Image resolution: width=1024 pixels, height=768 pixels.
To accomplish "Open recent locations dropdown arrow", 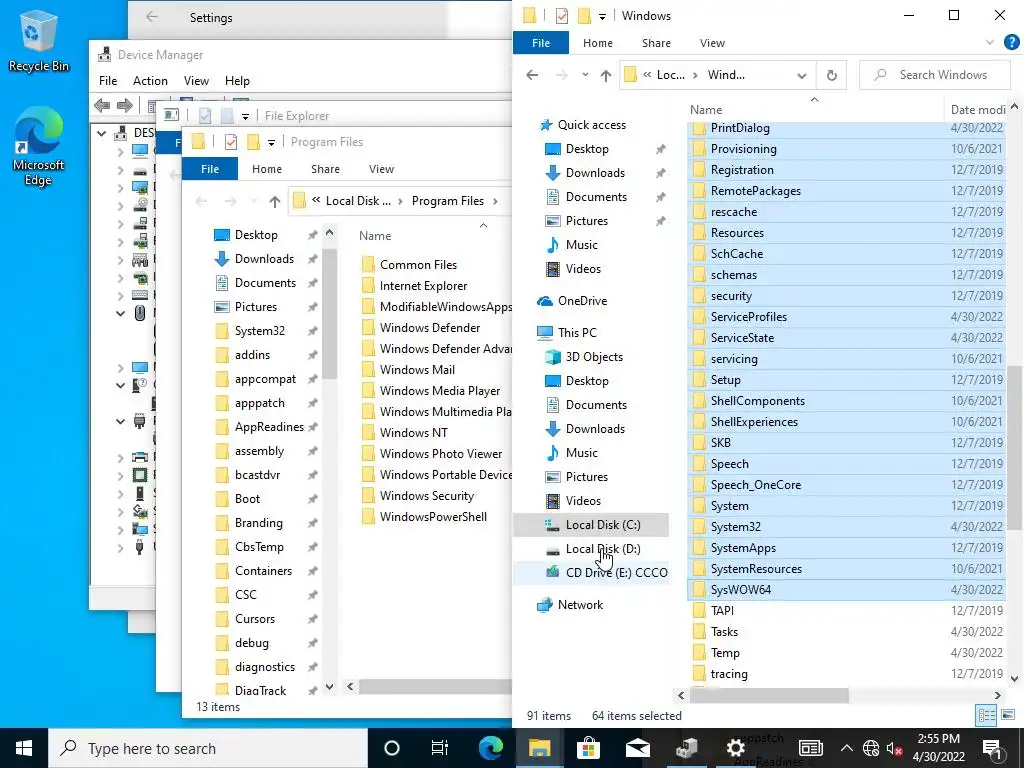I will pos(585,75).
